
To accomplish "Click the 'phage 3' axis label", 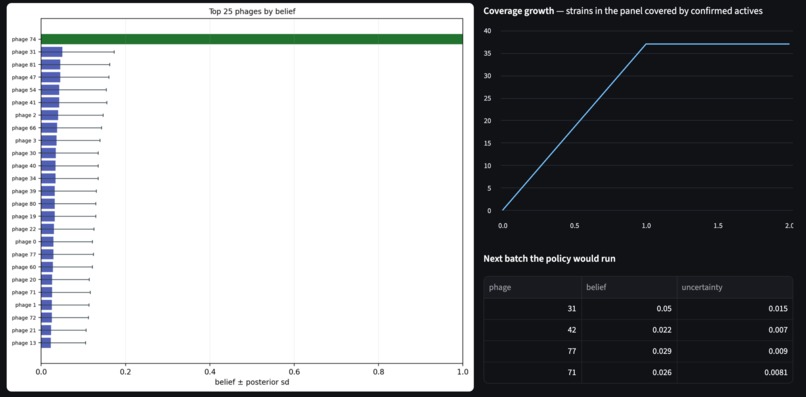I will pos(26,140).
